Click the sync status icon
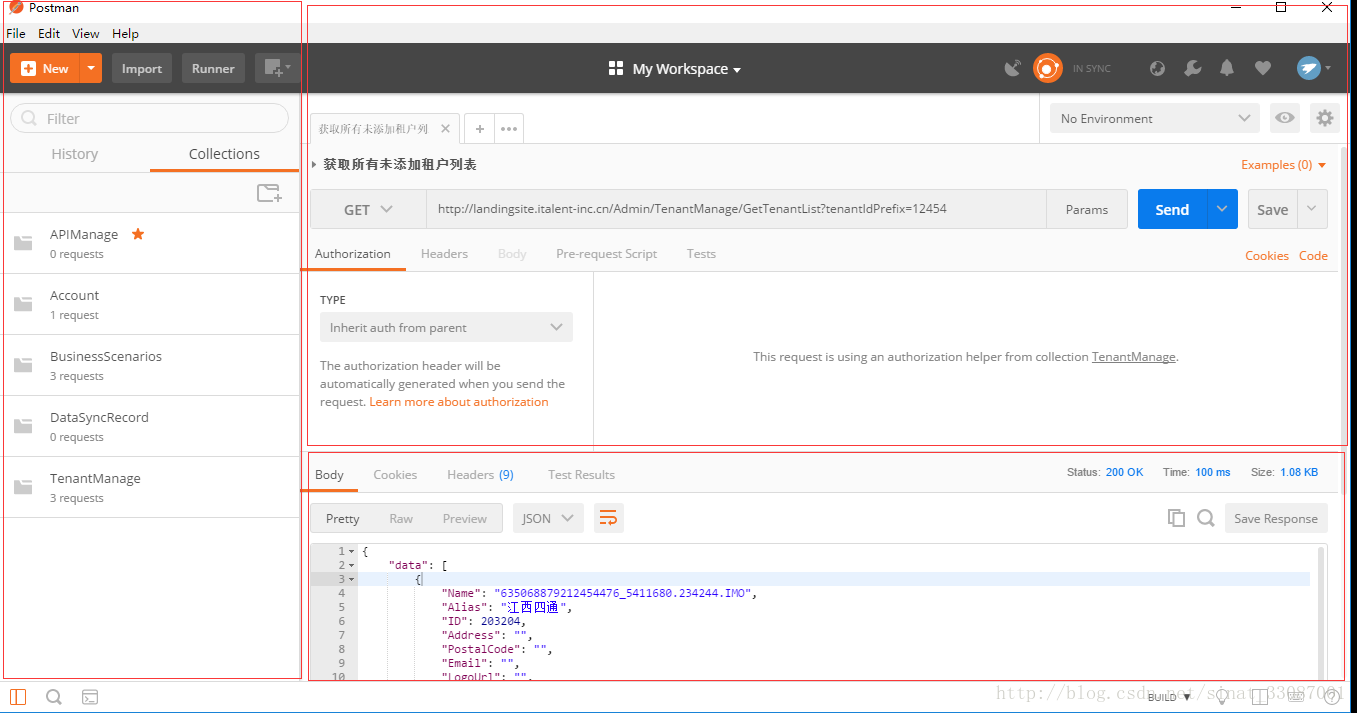Viewport: 1357px width, 713px height. click(1047, 68)
